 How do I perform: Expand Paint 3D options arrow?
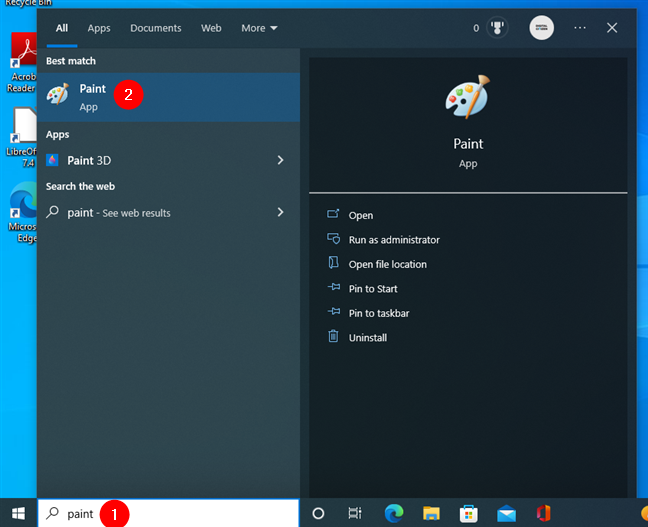click(x=281, y=160)
